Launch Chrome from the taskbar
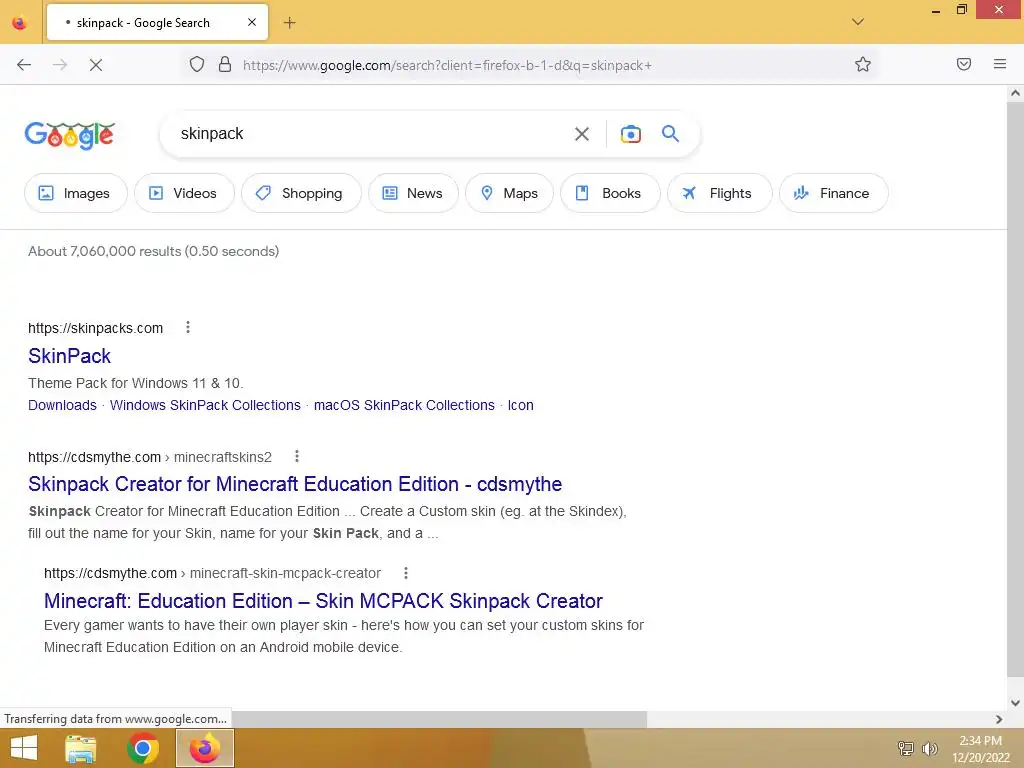 pos(143,748)
